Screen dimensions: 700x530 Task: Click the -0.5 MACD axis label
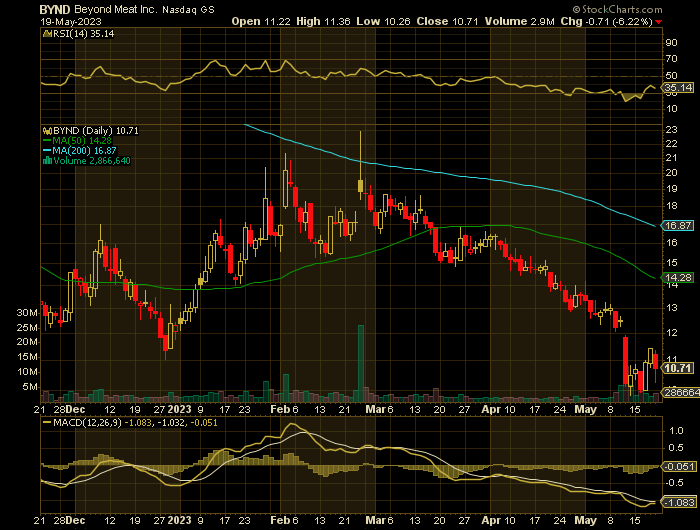click(x=675, y=483)
